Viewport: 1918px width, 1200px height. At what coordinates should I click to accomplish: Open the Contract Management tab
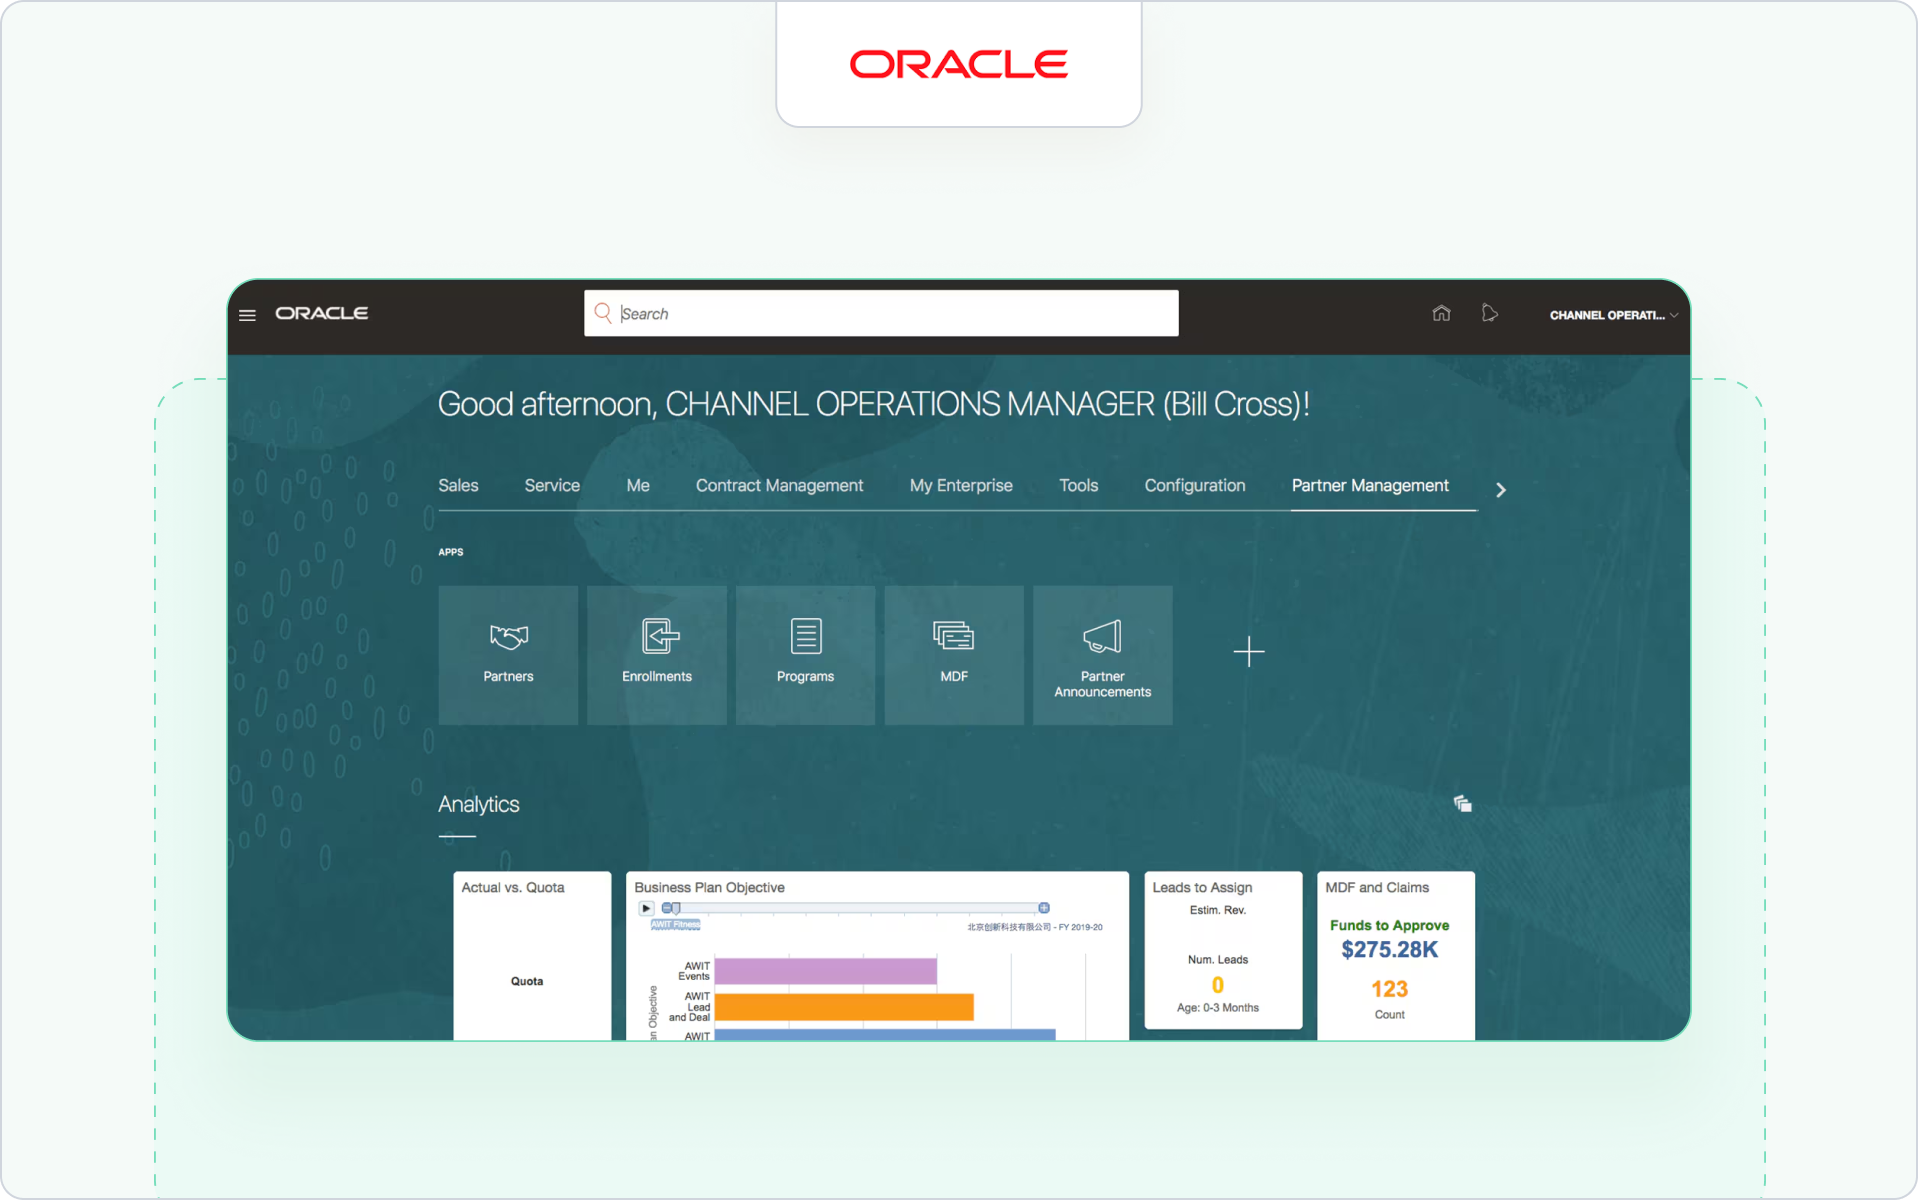[779, 485]
